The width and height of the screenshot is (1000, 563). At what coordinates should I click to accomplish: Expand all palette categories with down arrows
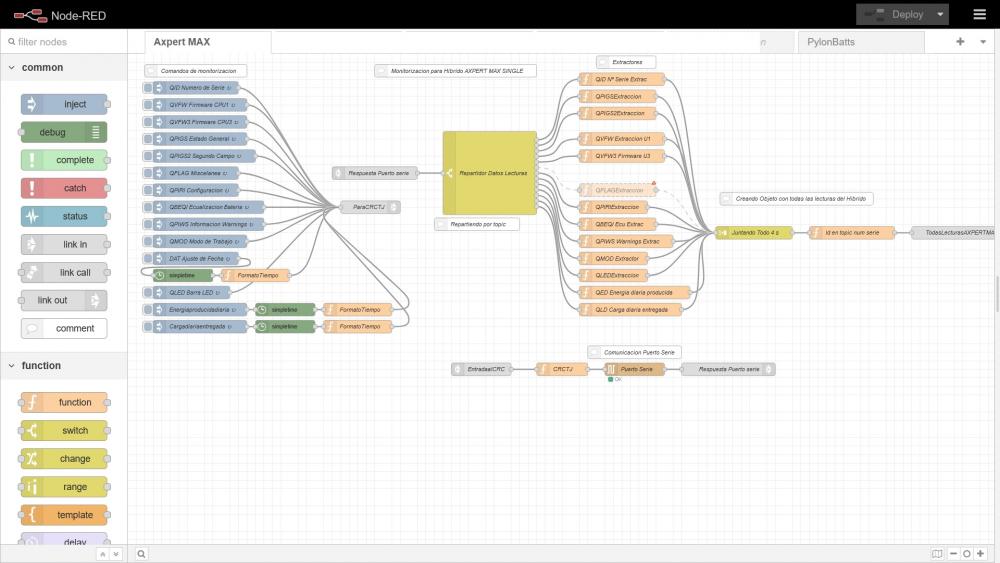[x=115, y=553]
